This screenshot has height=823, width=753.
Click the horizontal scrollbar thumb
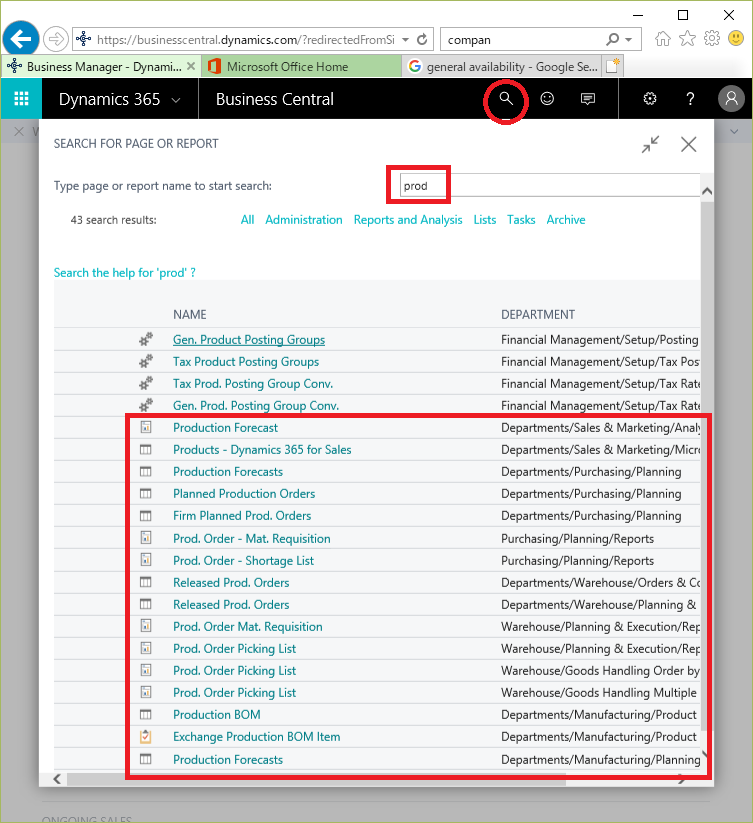[316, 779]
